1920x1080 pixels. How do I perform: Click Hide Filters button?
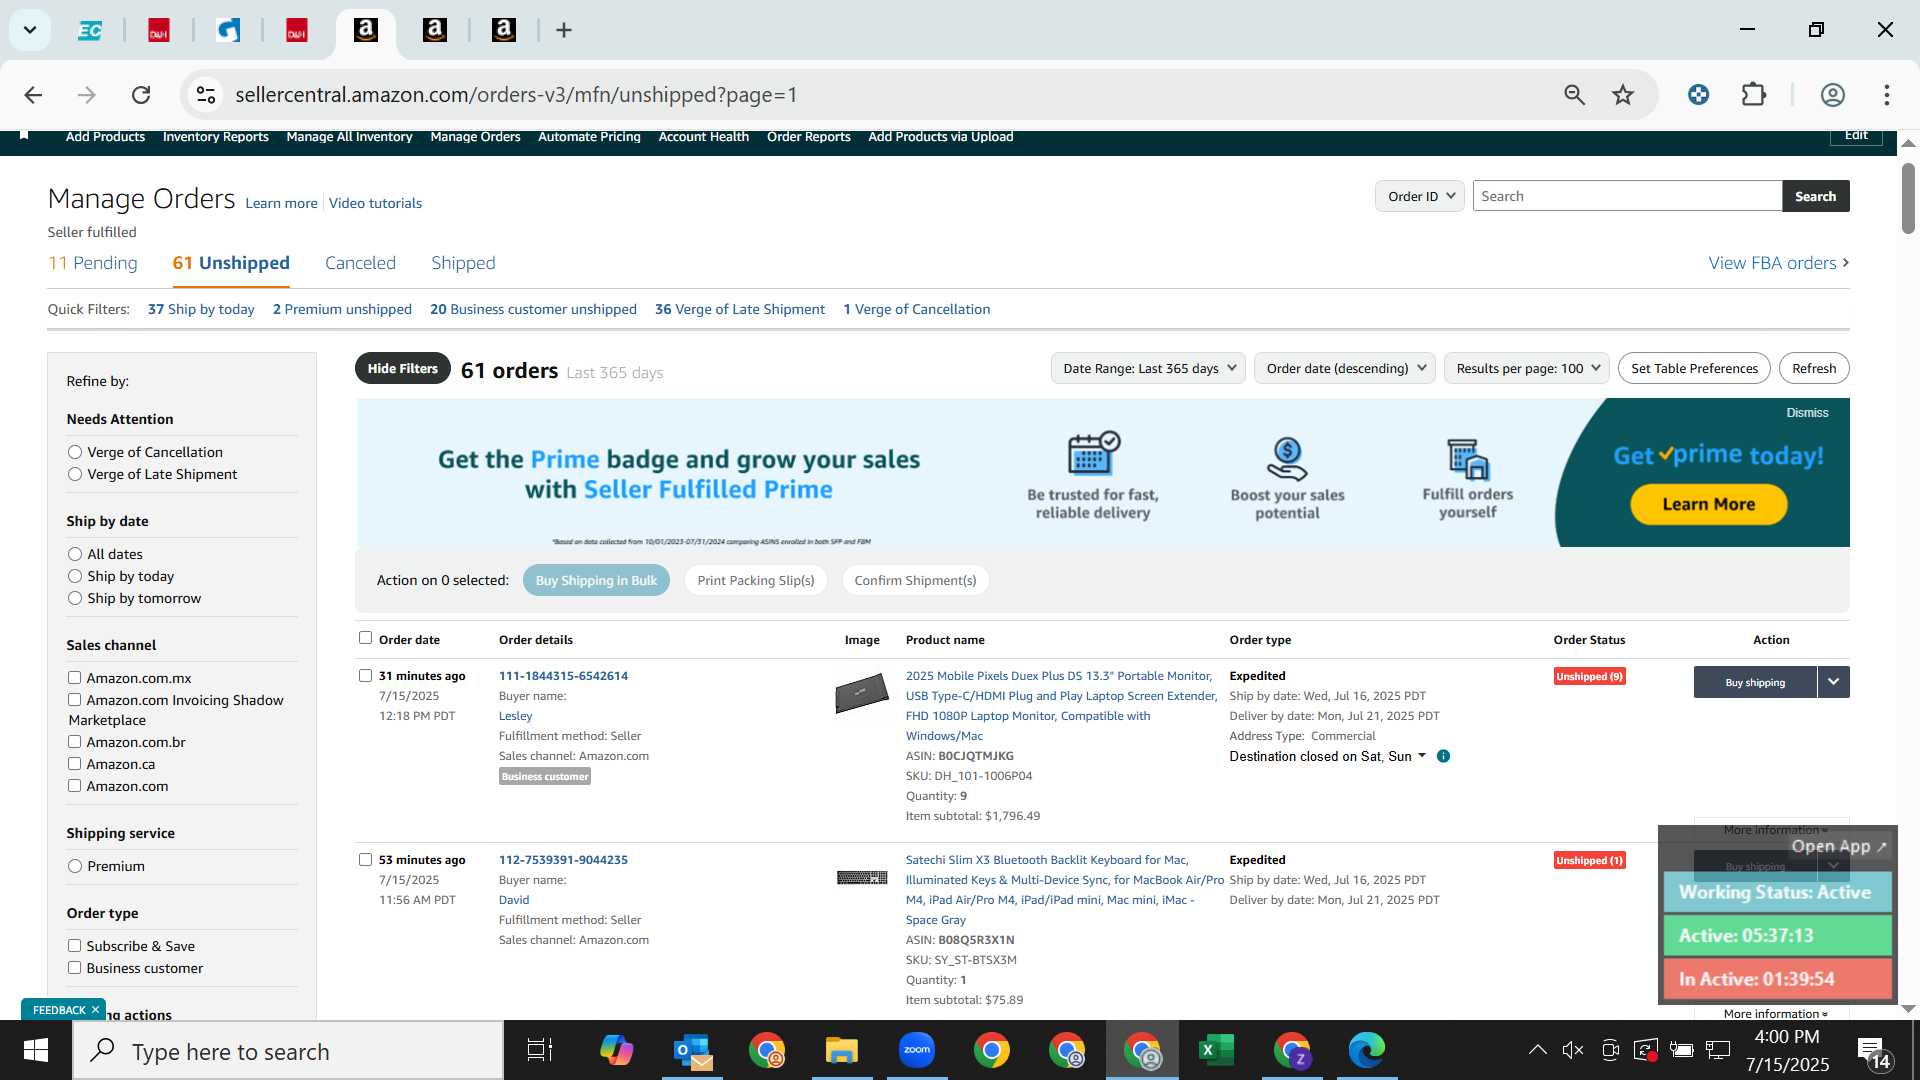[x=402, y=368]
